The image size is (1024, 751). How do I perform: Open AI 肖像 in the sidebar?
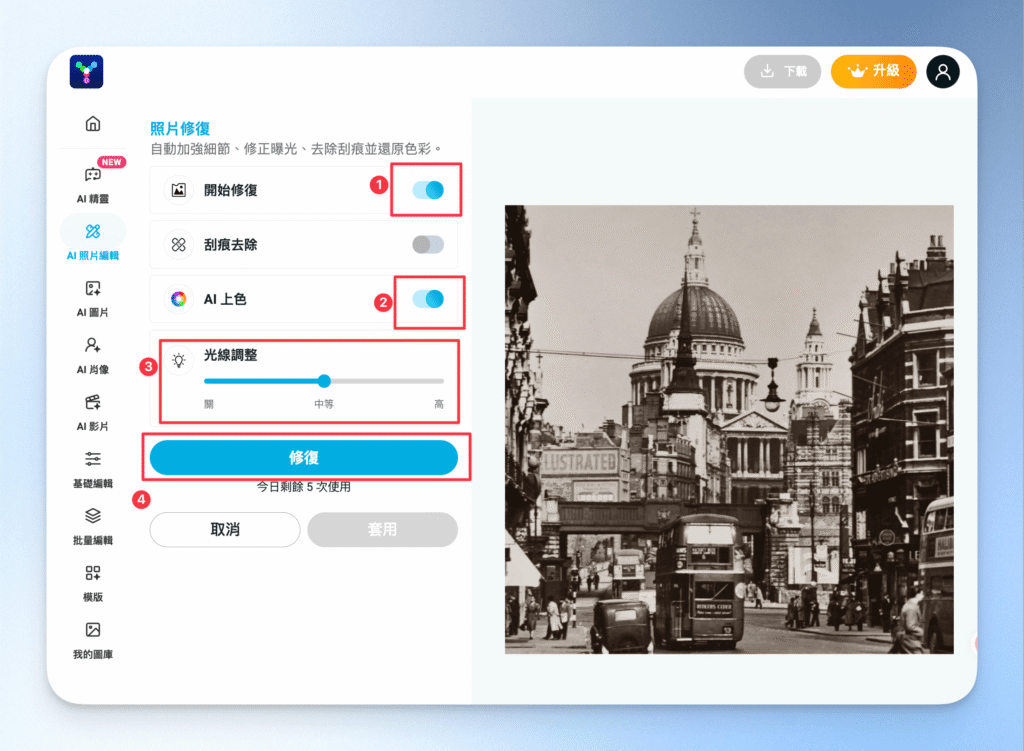coord(93,356)
